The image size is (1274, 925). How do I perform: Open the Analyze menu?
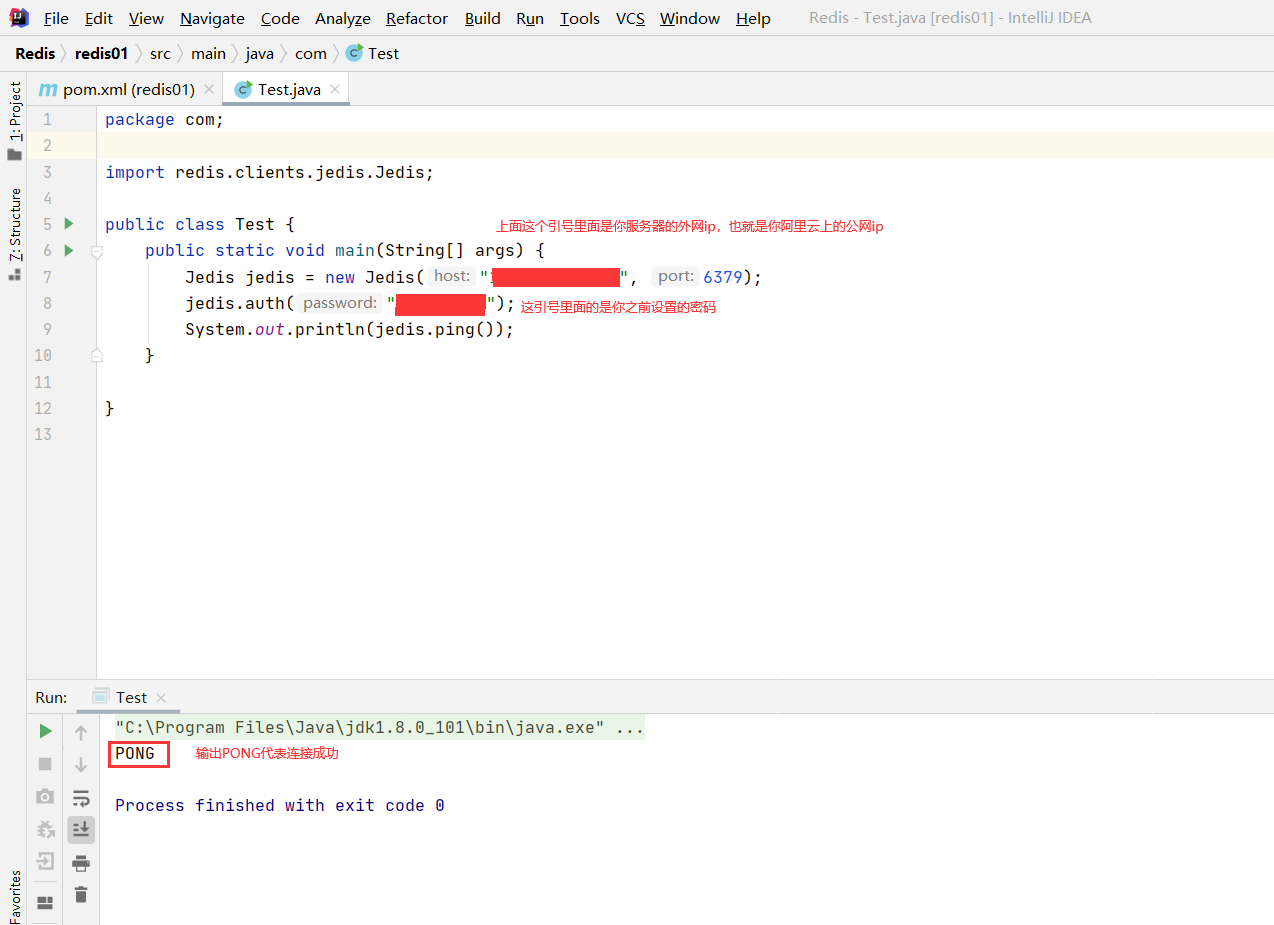pos(343,18)
